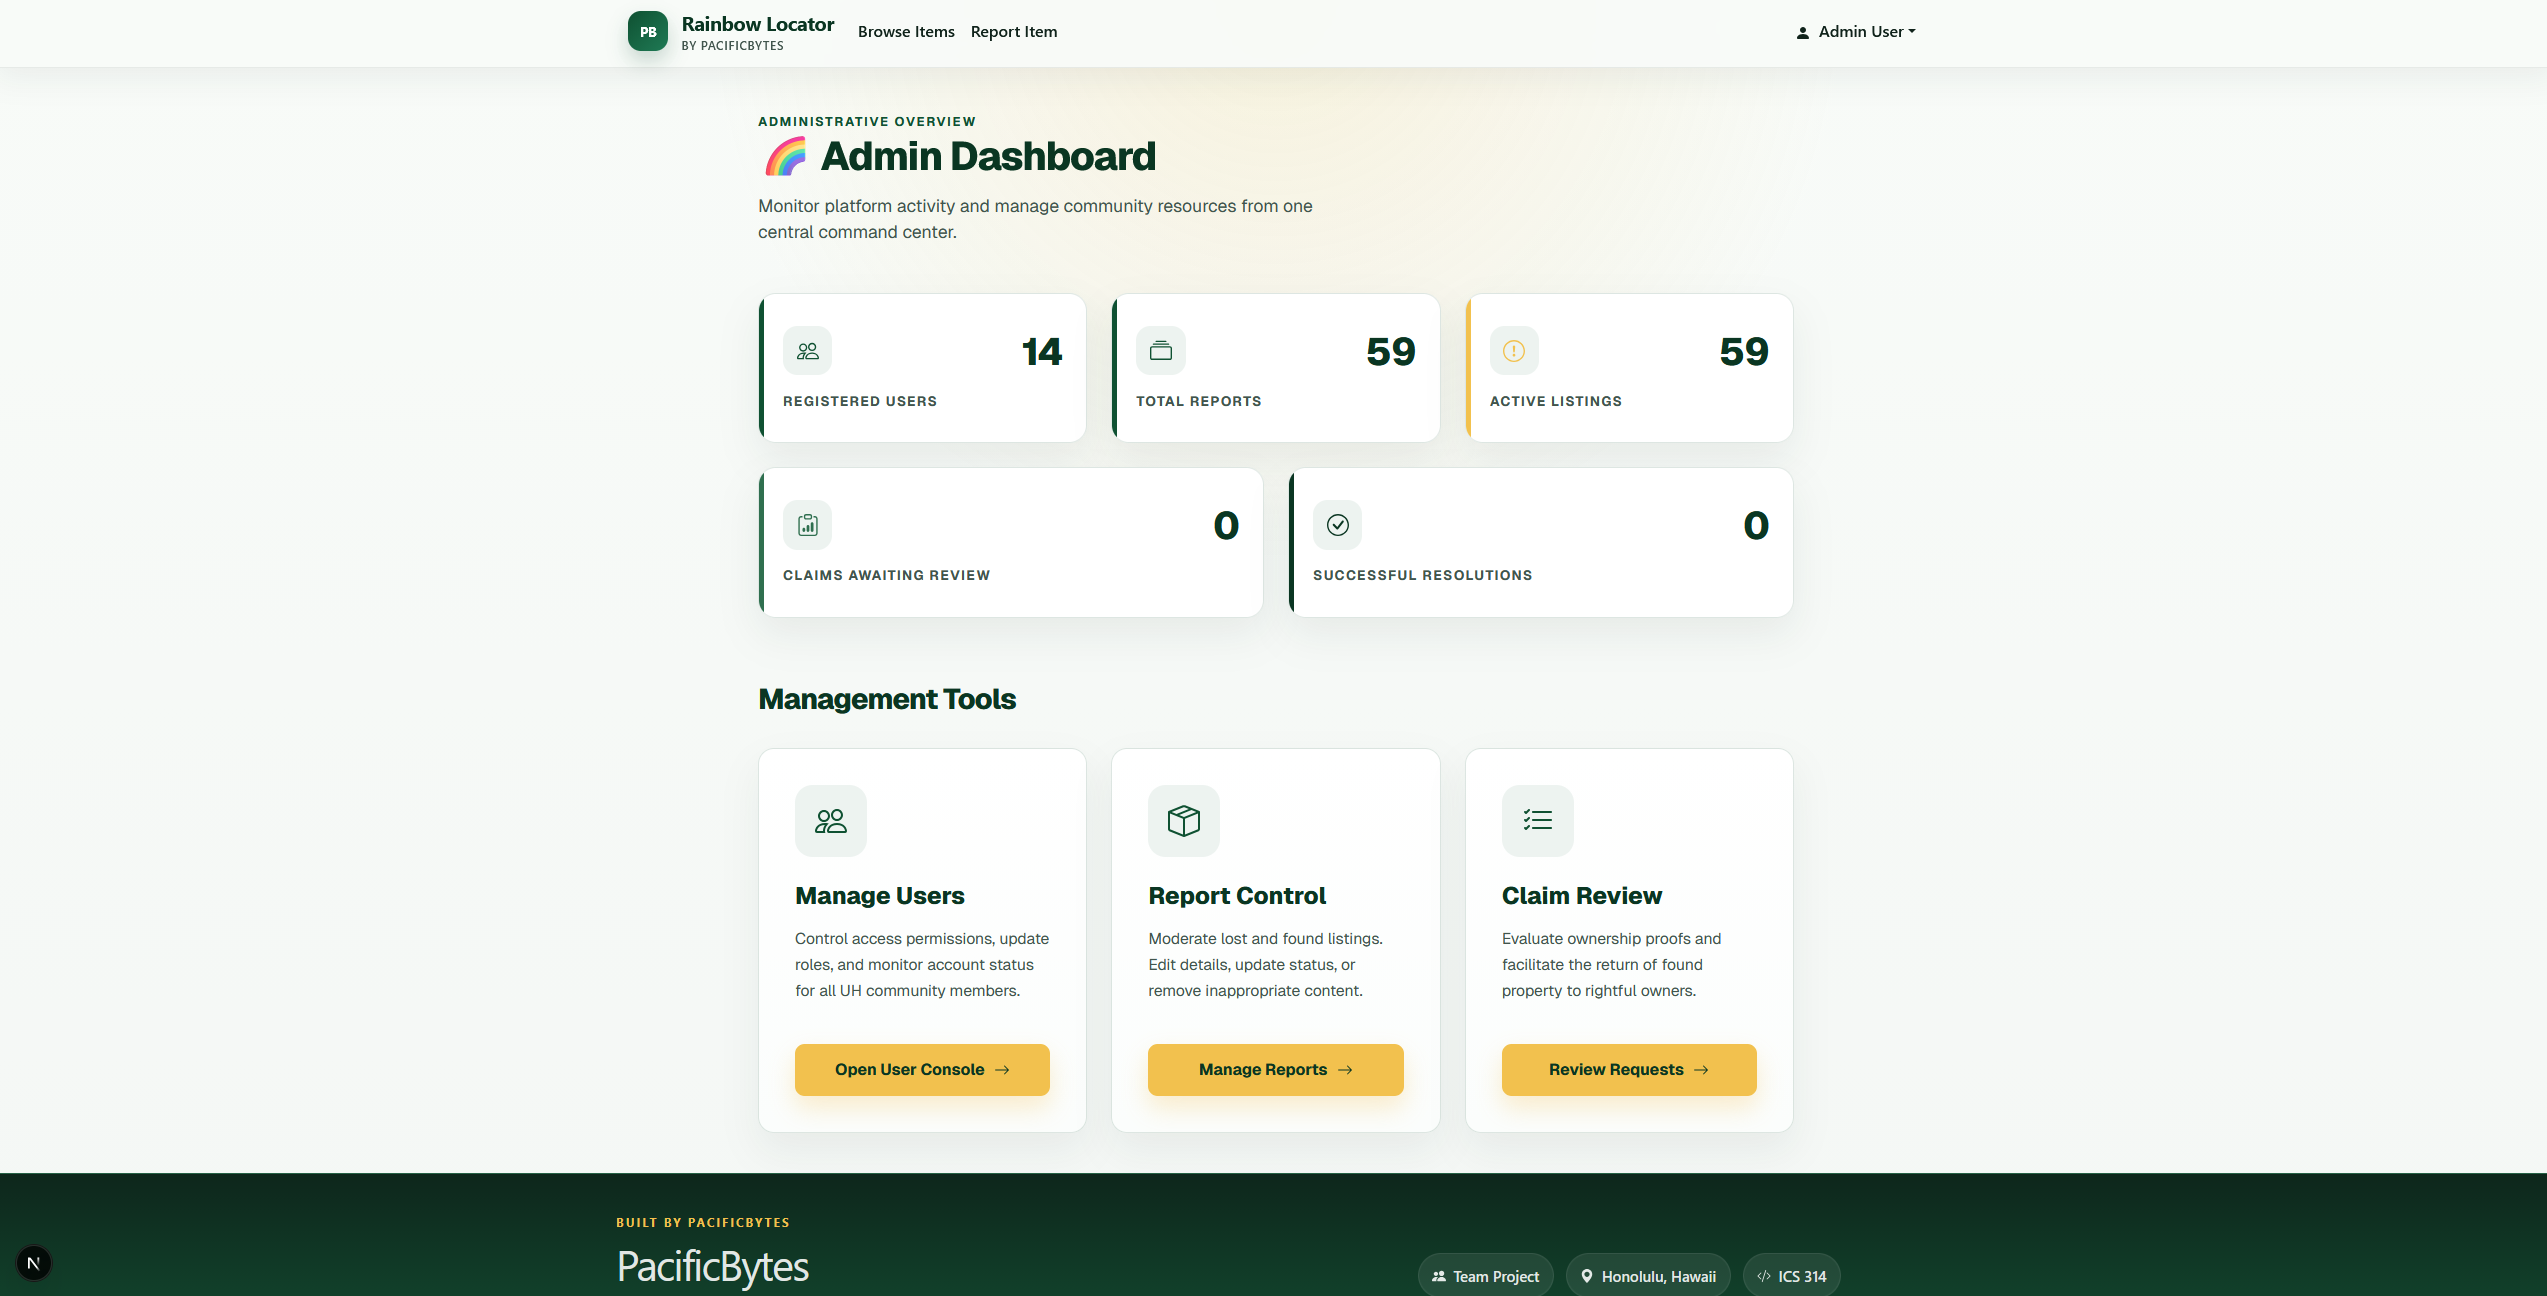
Task: Click the ICS 314 code brackets icon
Action: (1764, 1277)
